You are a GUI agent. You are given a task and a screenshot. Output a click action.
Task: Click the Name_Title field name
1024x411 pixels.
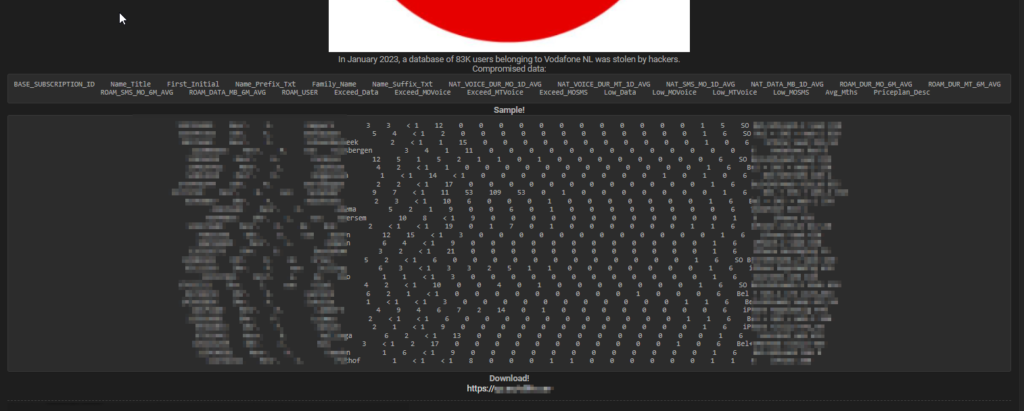130,84
